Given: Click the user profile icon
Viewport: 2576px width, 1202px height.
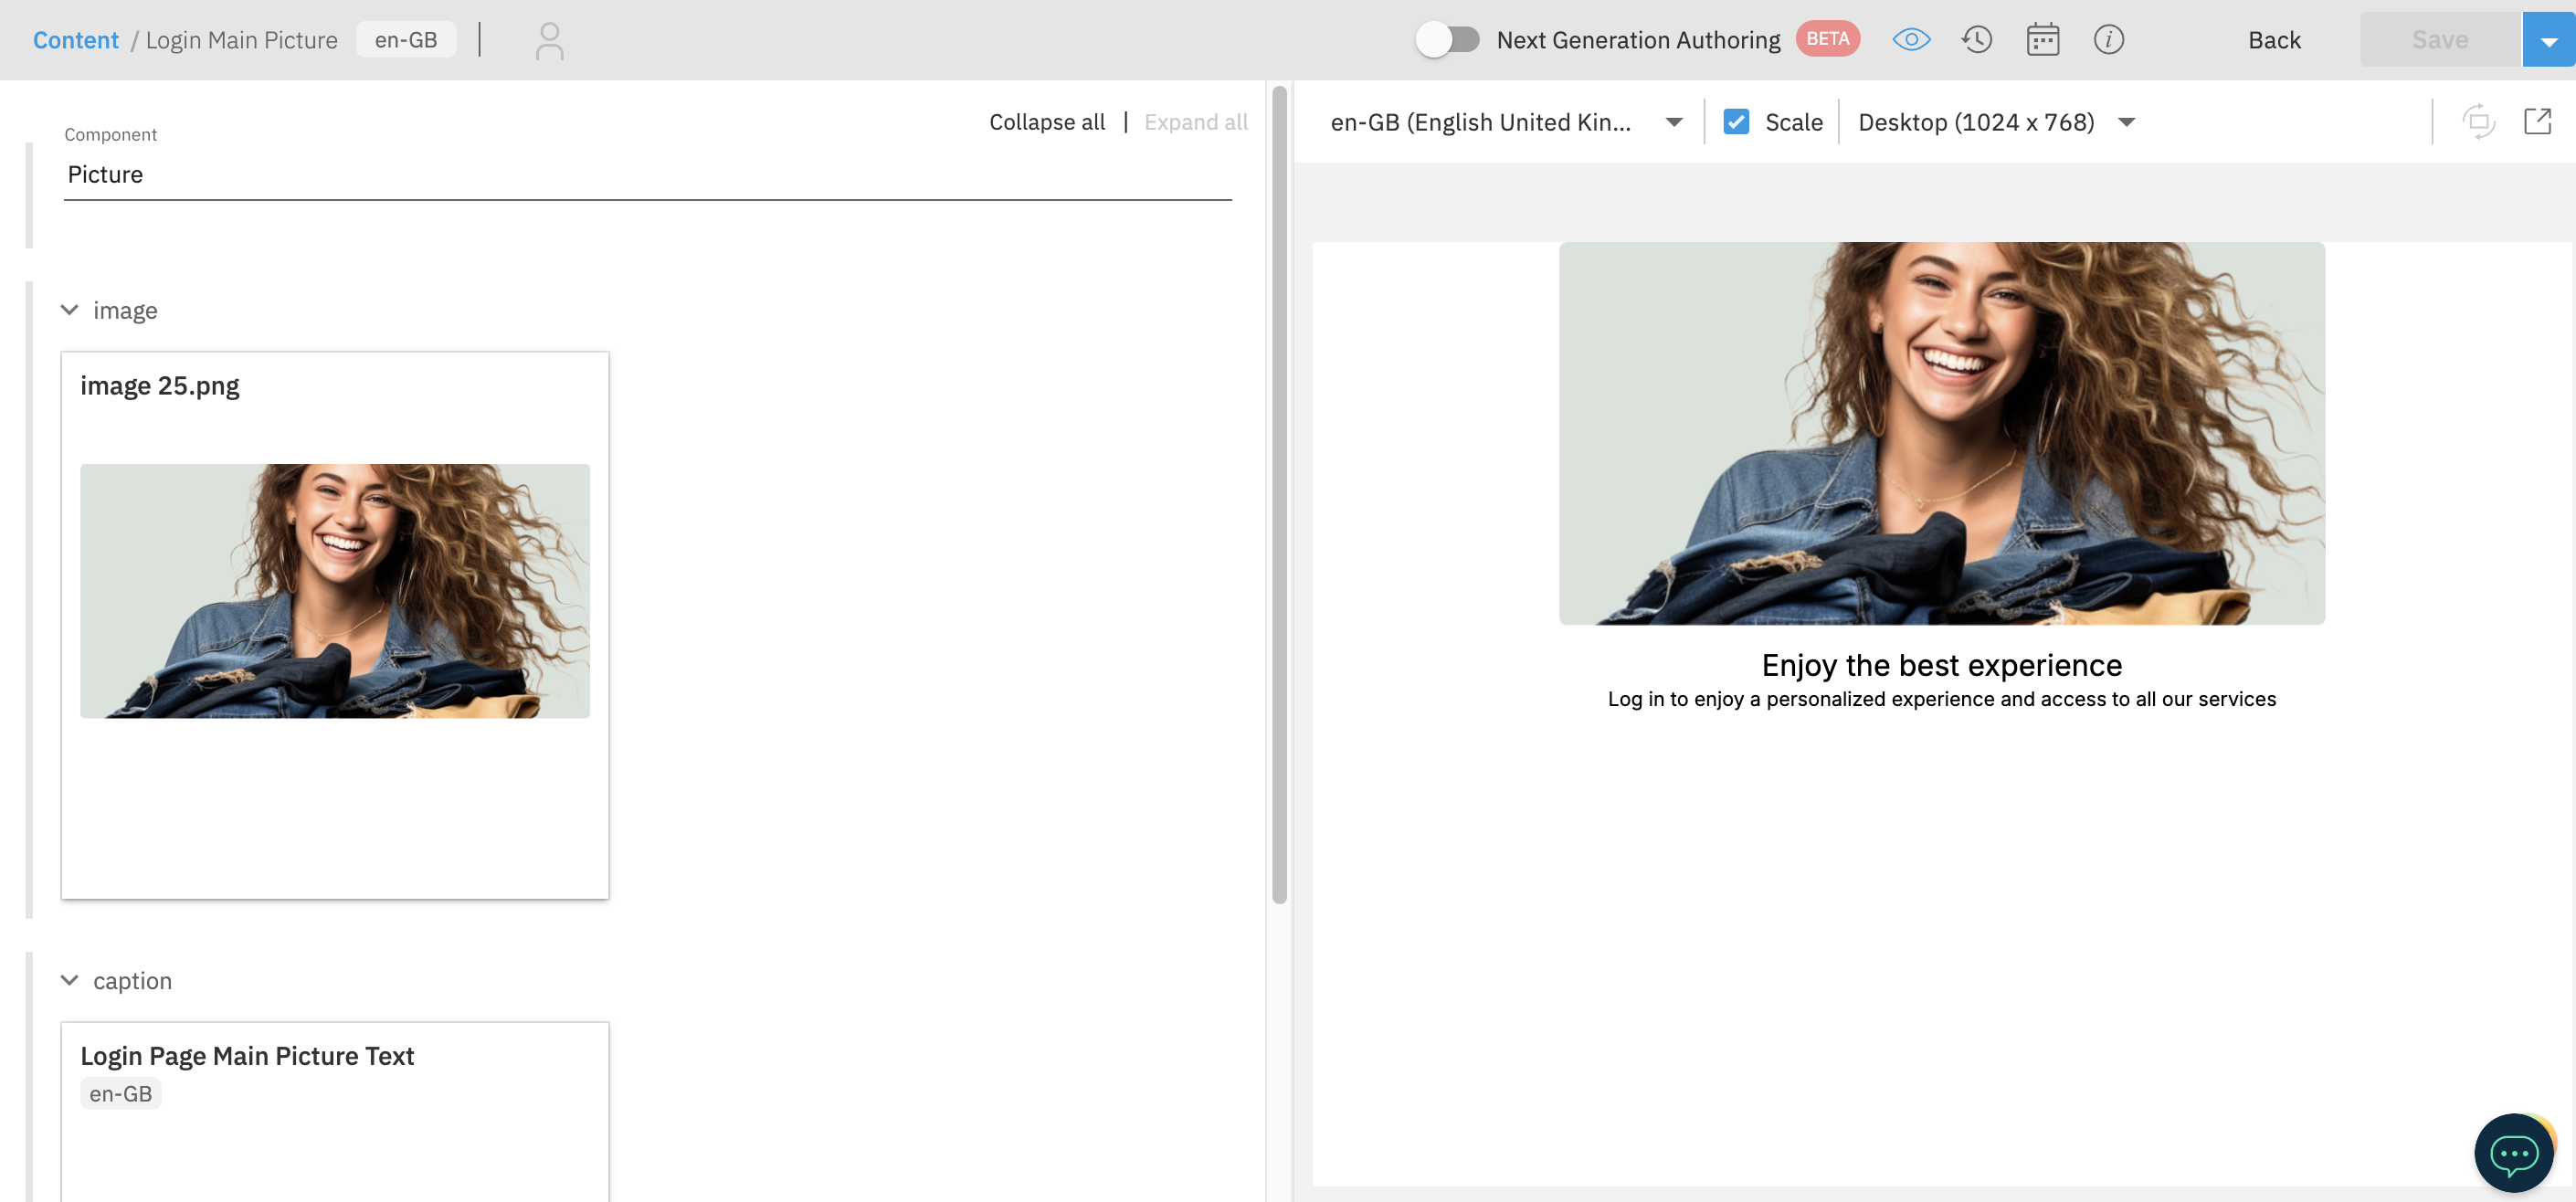Looking at the screenshot, I should [549, 41].
